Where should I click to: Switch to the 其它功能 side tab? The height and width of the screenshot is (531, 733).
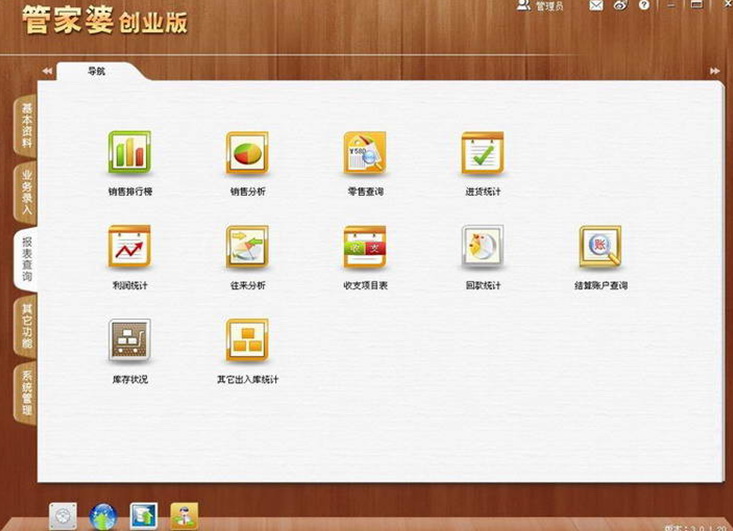26,326
